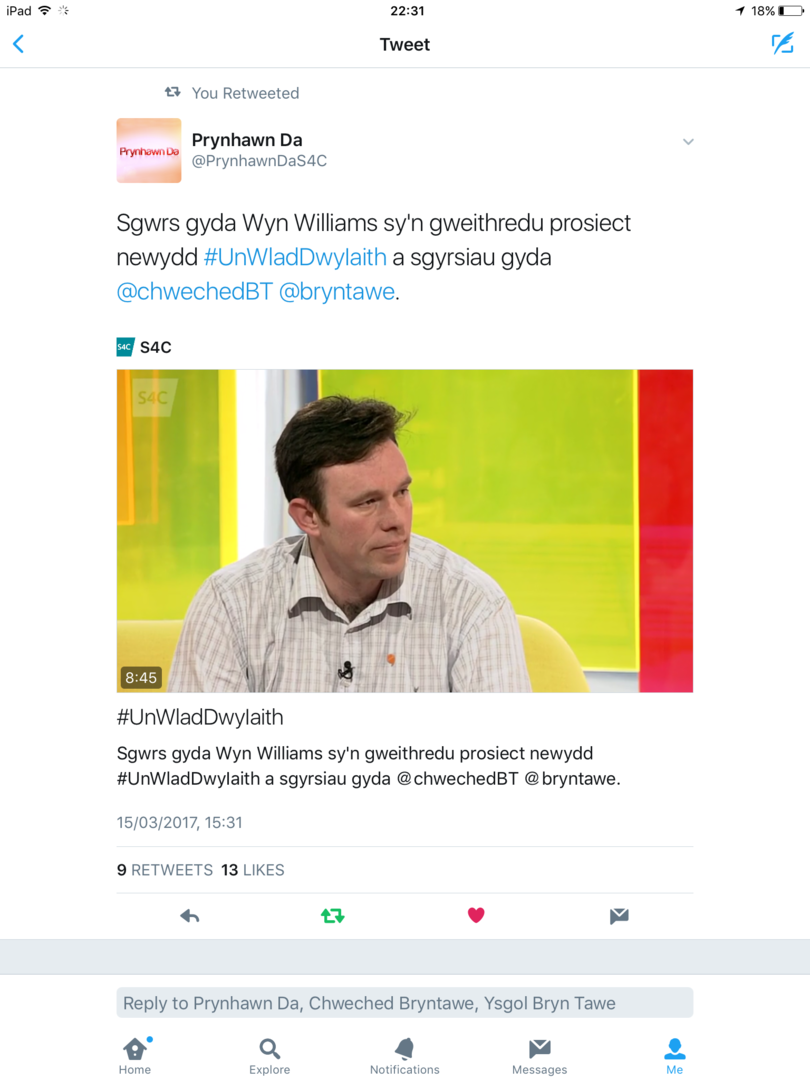
Task: Open the Prynhawn Da profile avatar
Action: 149,150
